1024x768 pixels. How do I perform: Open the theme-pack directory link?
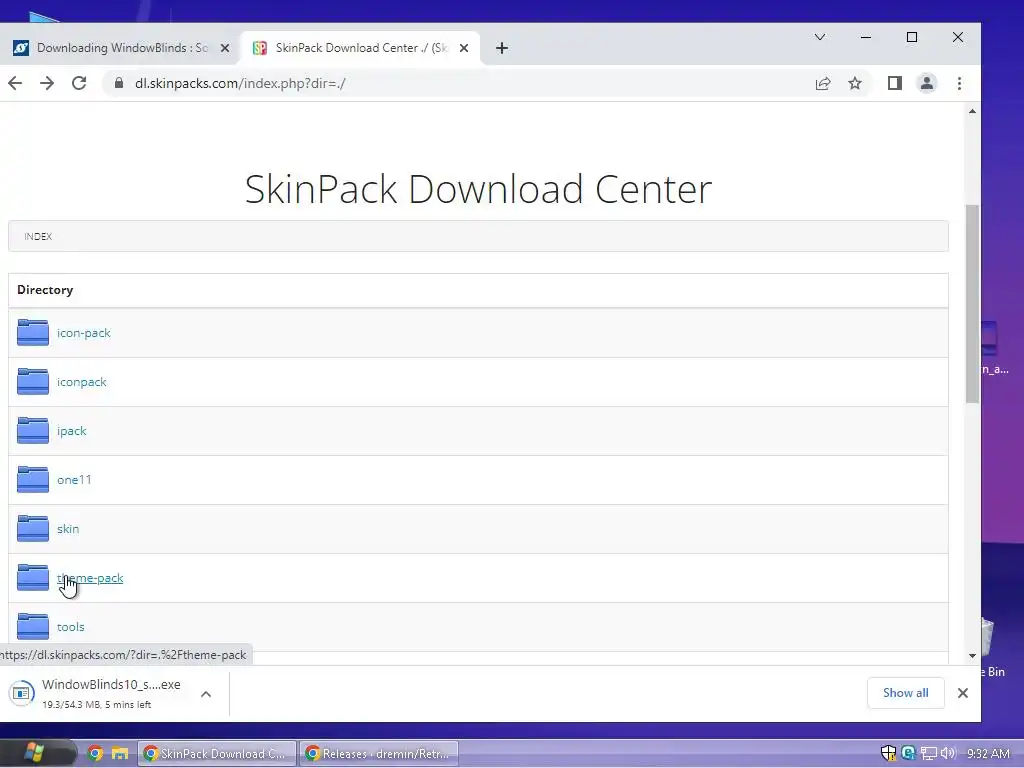90,578
